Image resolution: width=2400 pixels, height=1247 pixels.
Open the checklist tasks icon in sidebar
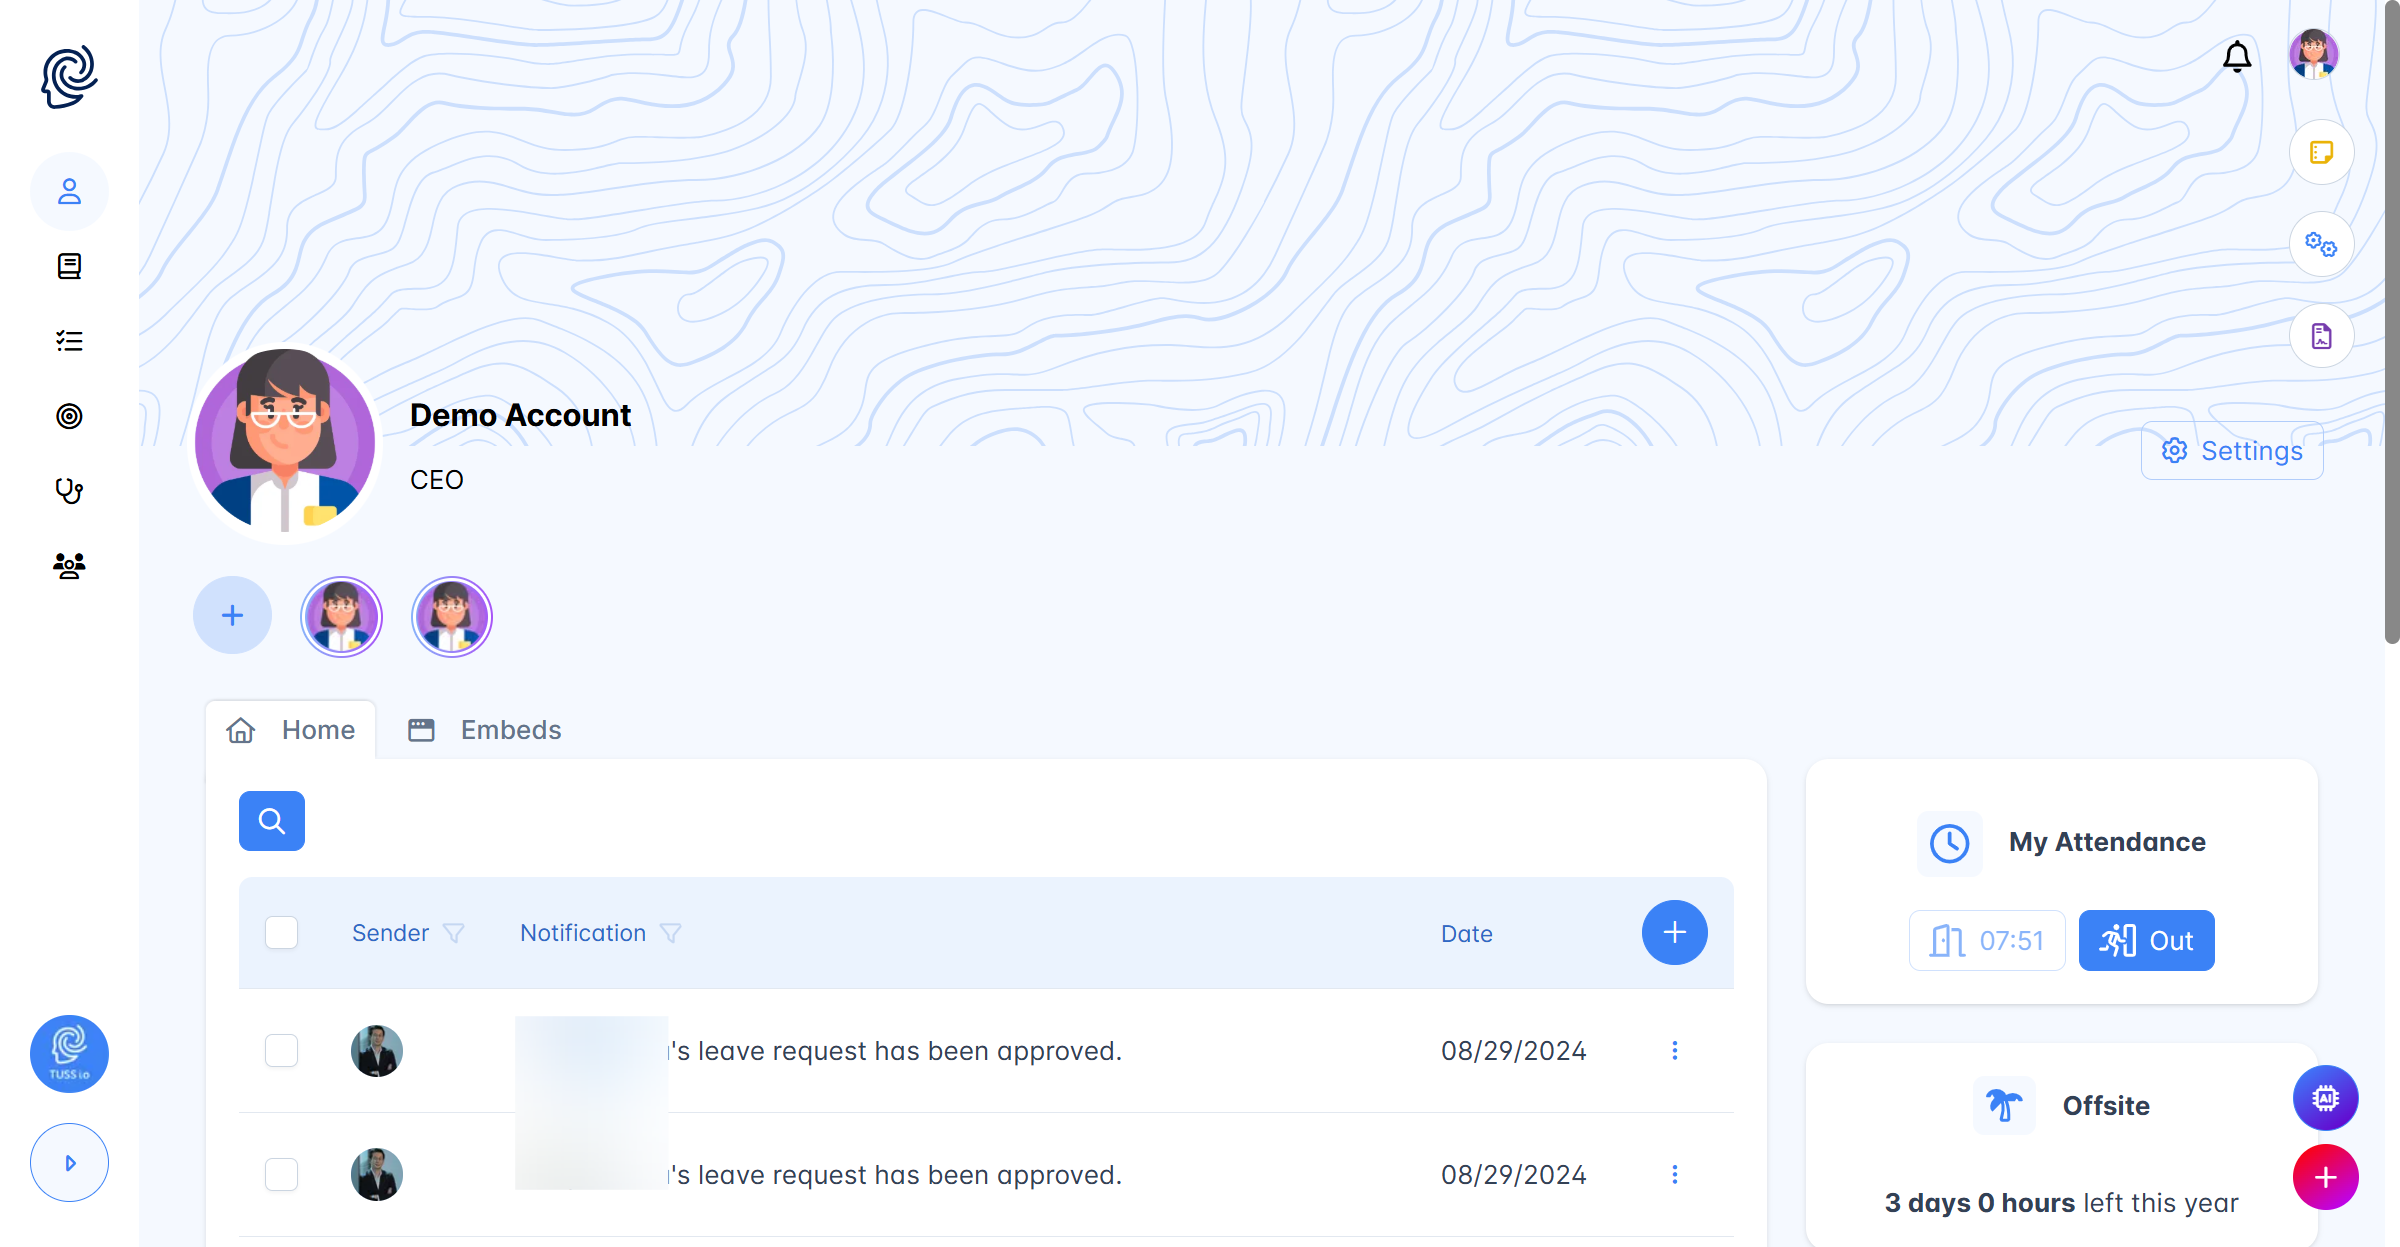(69, 341)
